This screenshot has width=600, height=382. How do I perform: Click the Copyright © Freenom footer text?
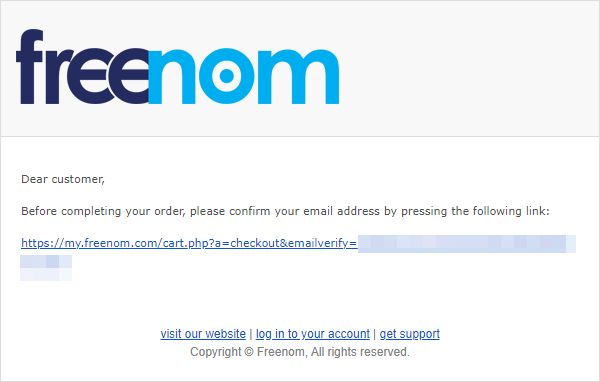(x=300, y=352)
